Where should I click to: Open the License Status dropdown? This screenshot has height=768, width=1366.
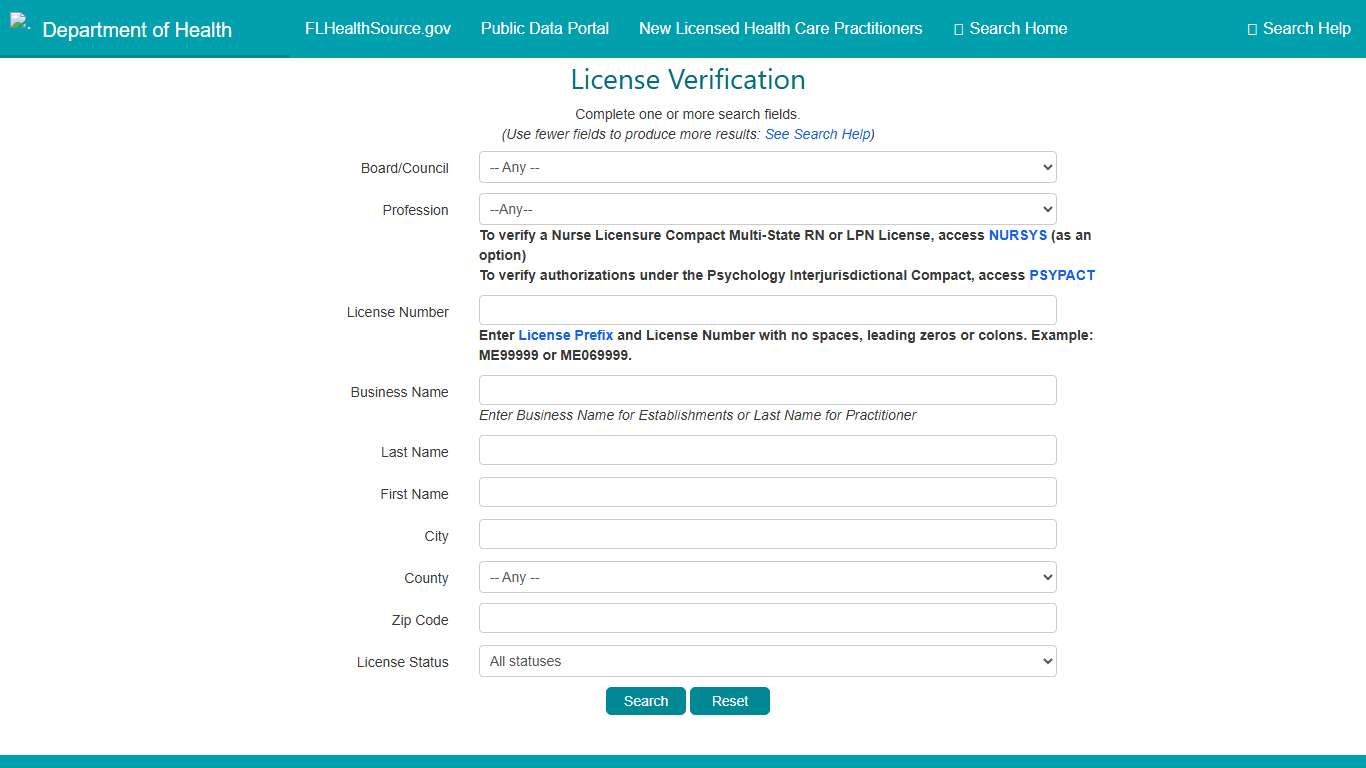pyautogui.click(x=767, y=661)
